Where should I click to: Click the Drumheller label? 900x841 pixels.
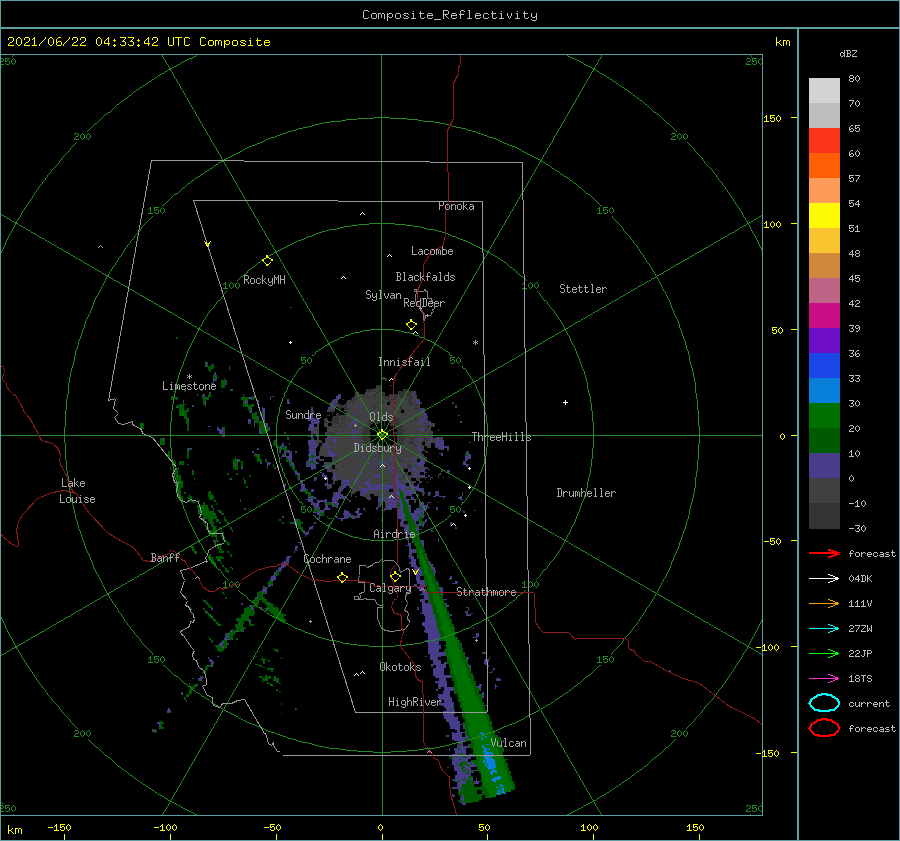[x=586, y=493]
